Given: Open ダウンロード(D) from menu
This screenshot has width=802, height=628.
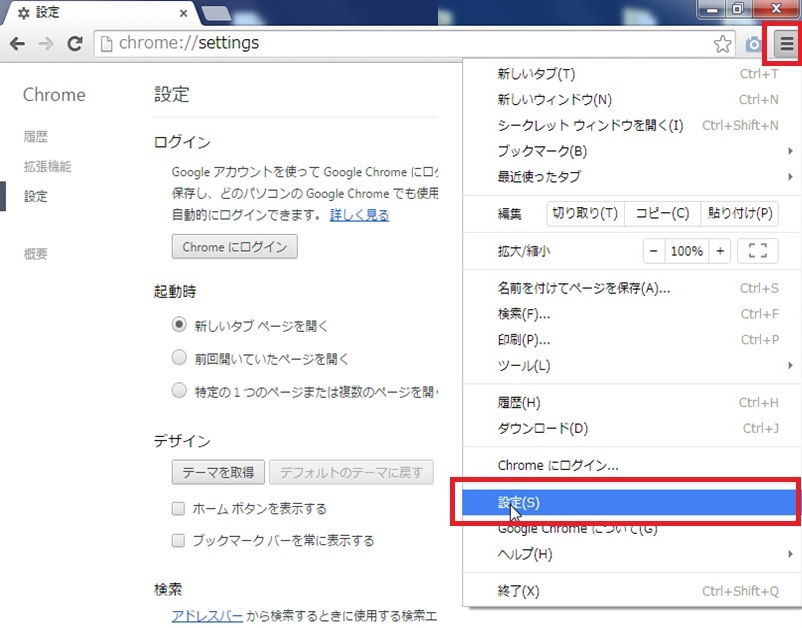Looking at the screenshot, I should [631, 429].
